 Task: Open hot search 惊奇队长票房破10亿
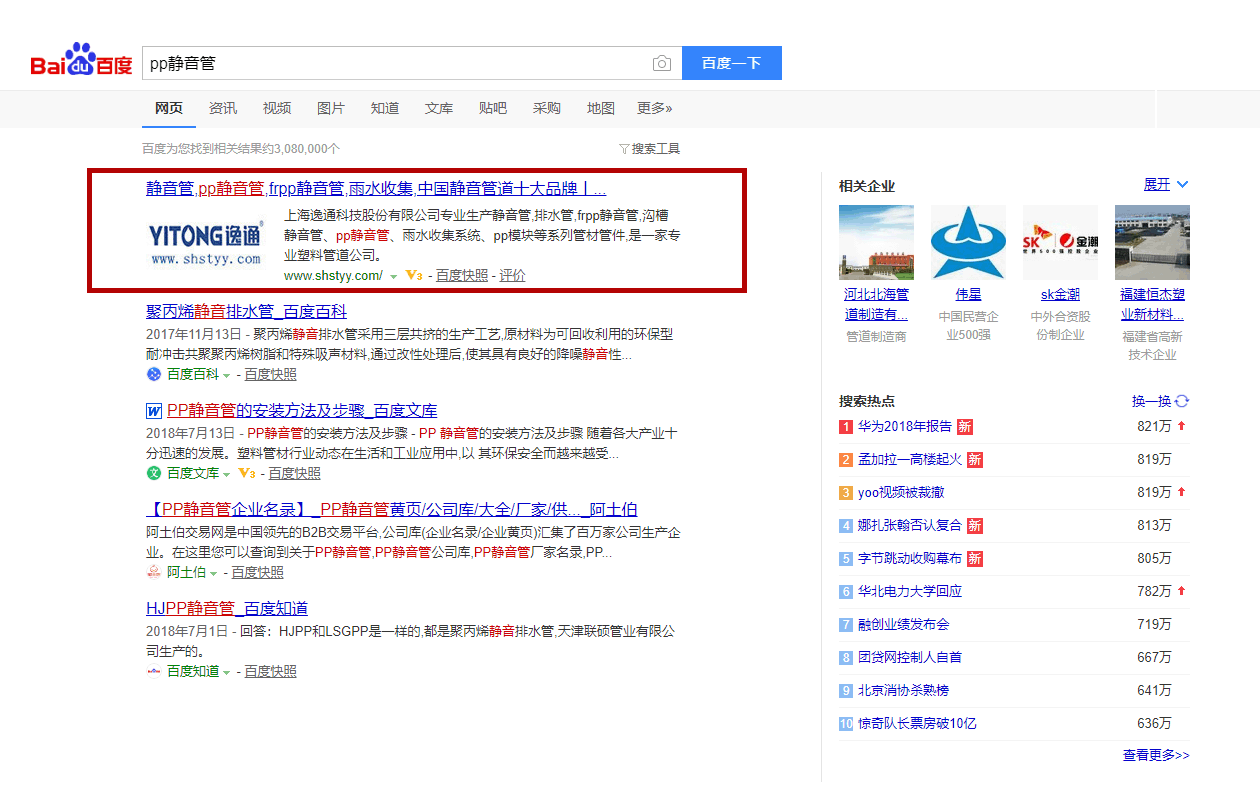(x=917, y=724)
